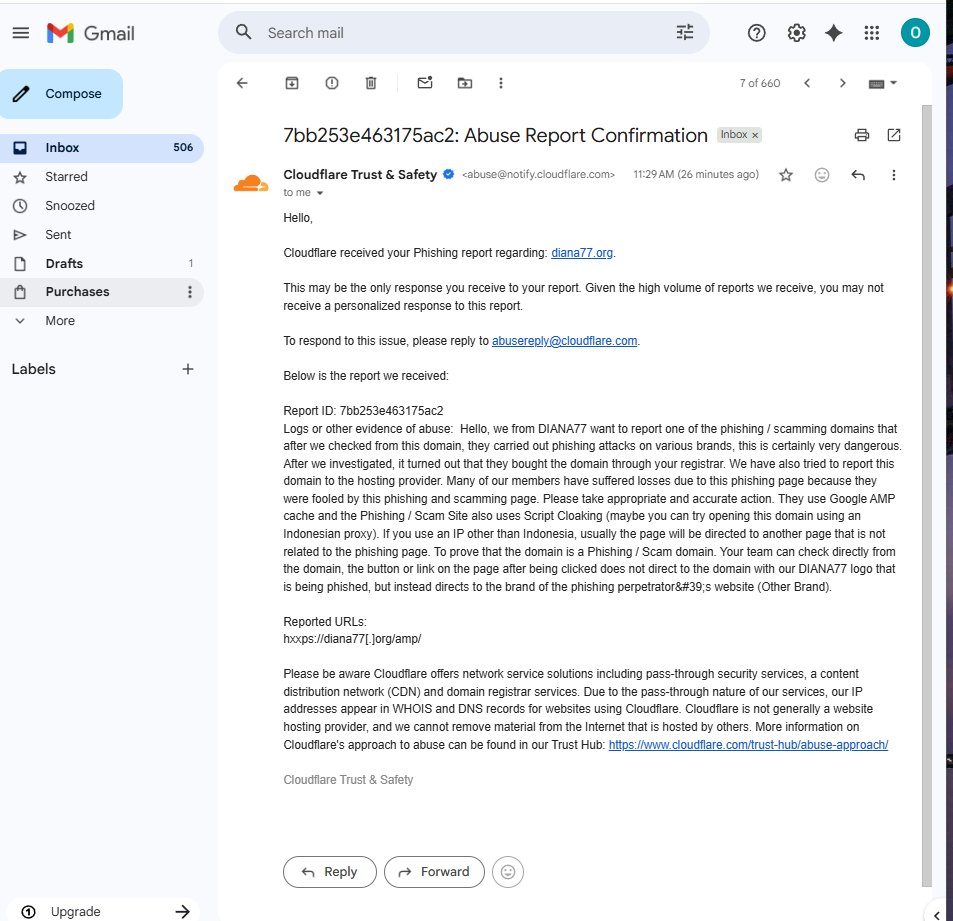953x921 pixels.
Task: Click the abusereply@cloudflare.com link
Action: tap(564, 341)
